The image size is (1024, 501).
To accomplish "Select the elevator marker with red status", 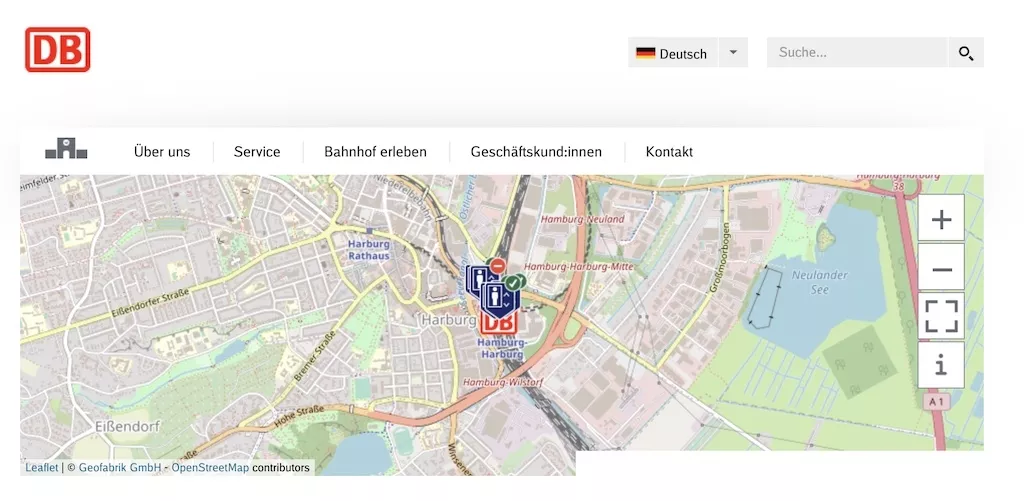I will pos(485,277).
